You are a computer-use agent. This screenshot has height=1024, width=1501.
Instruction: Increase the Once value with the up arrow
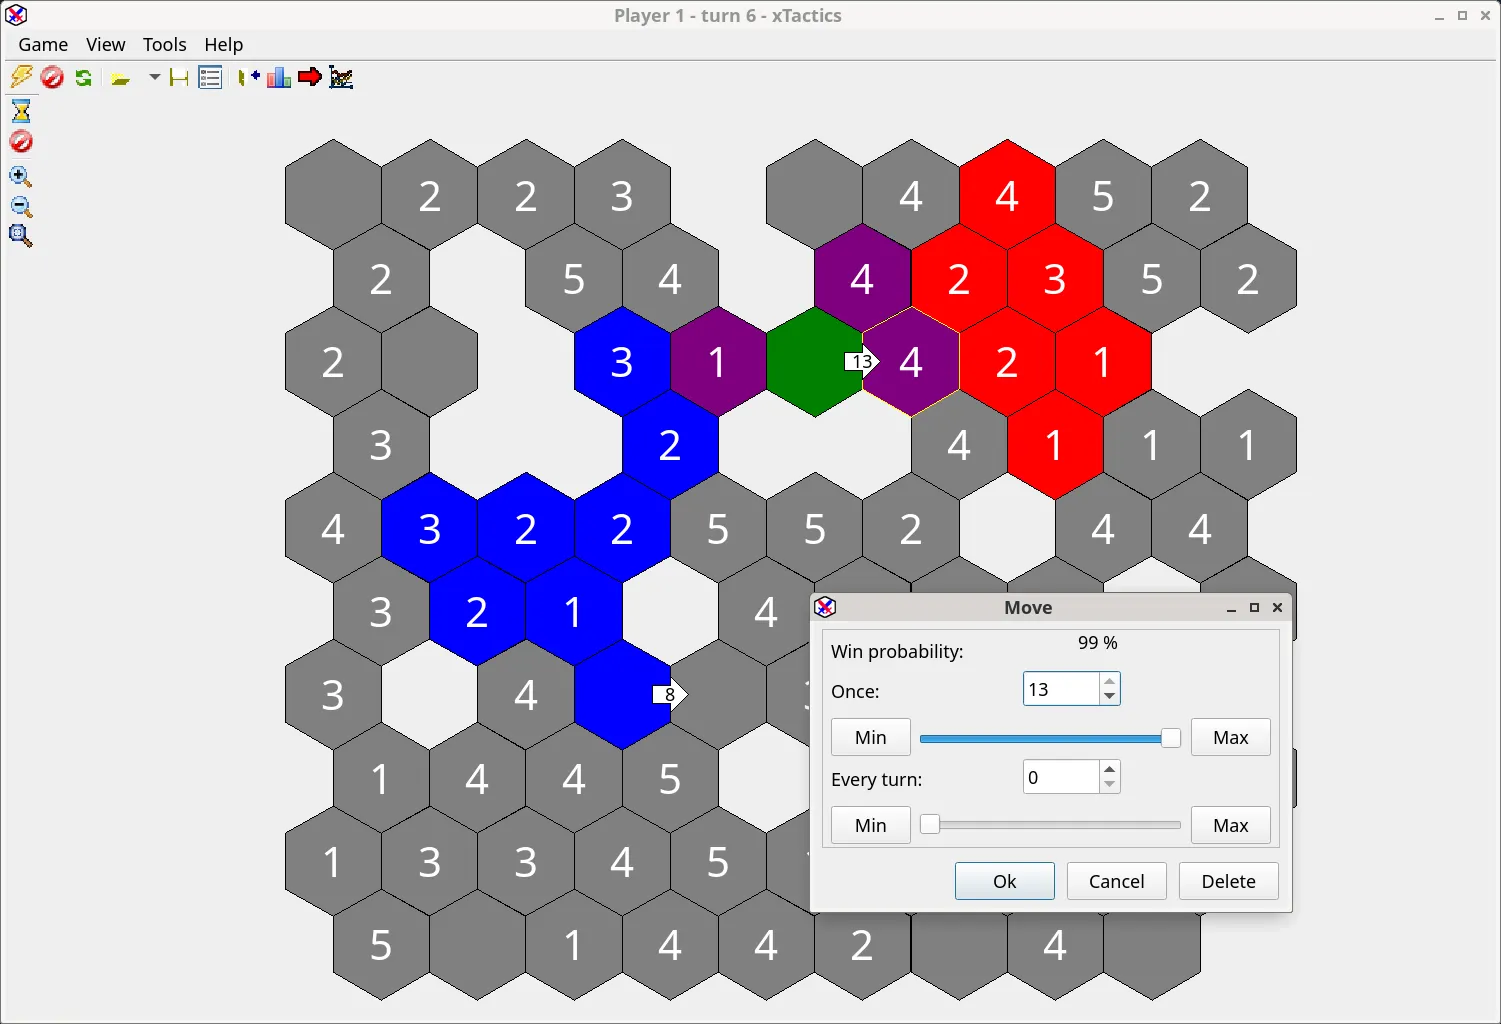1109,681
